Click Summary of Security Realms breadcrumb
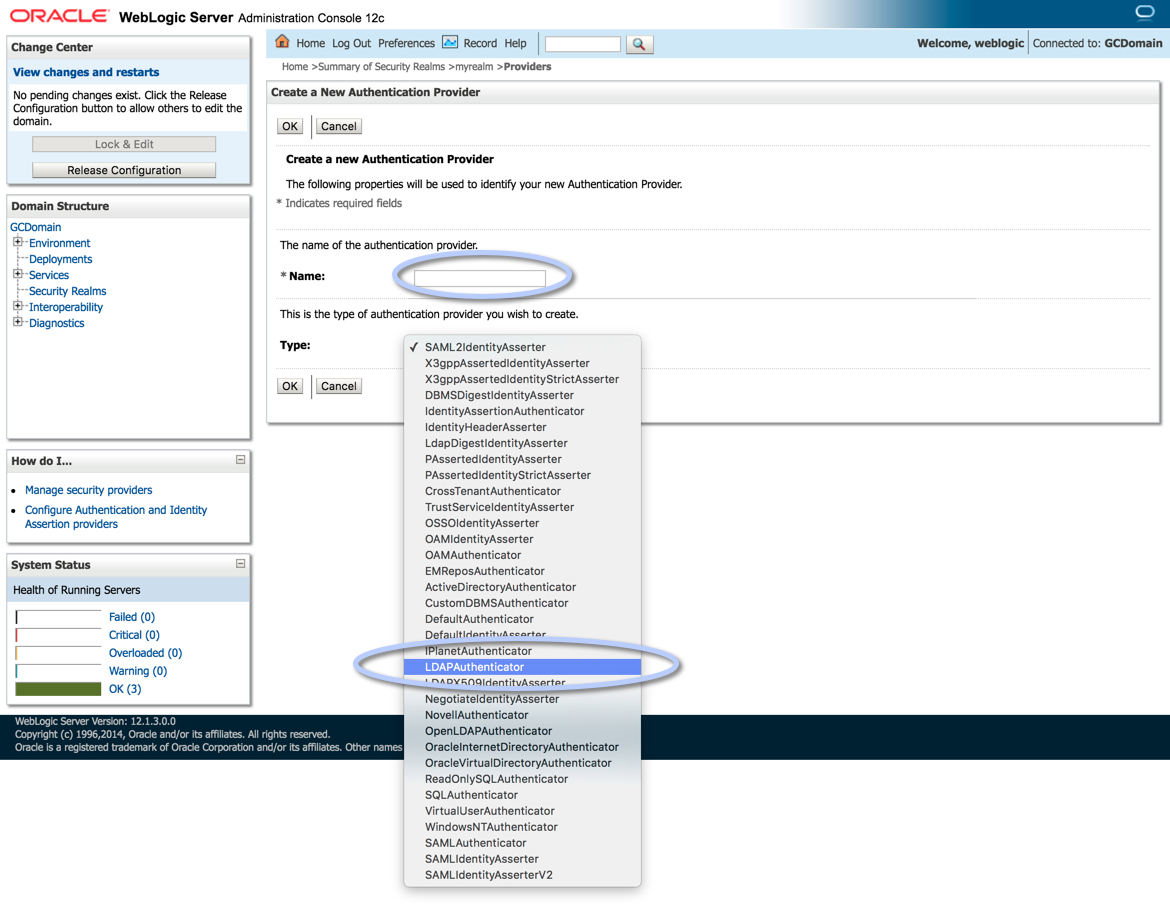 click(x=381, y=66)
